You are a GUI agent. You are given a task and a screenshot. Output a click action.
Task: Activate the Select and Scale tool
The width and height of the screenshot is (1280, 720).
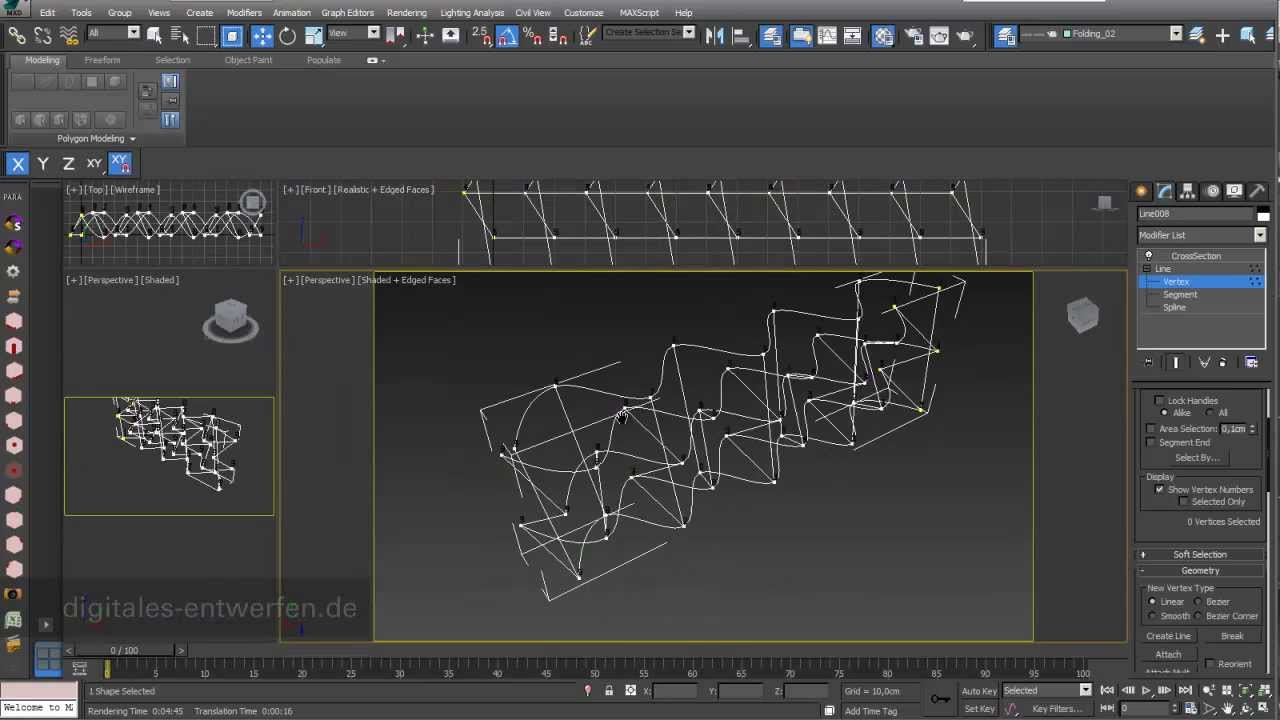[x=314, y=36]
